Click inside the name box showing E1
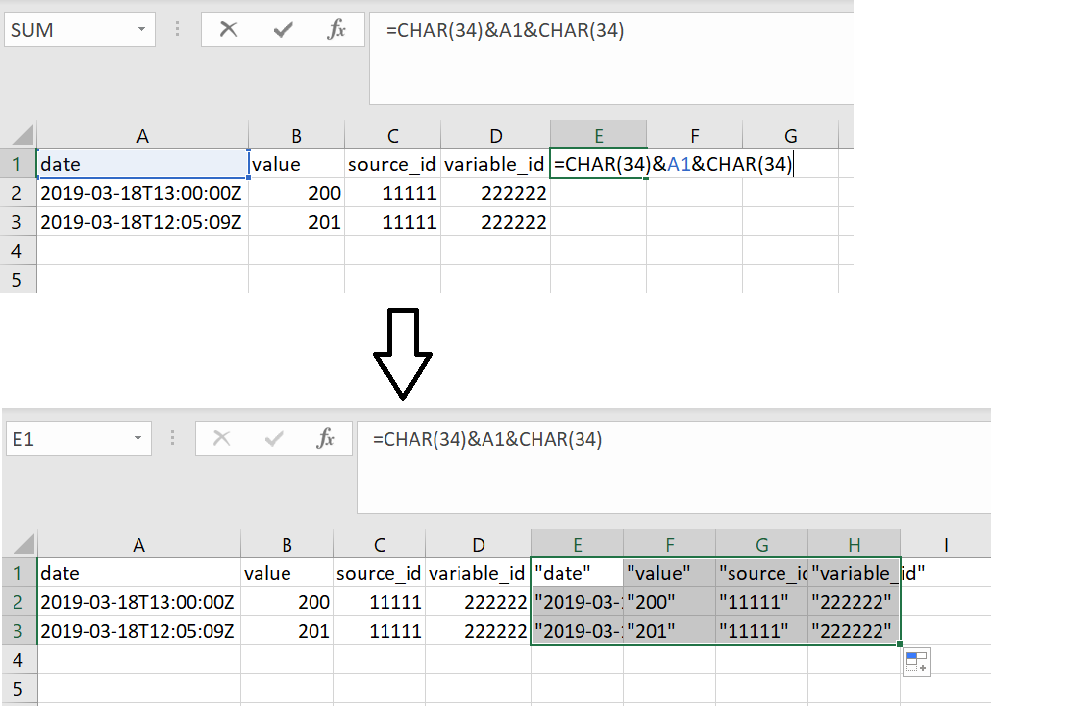 tap(65, 438)
